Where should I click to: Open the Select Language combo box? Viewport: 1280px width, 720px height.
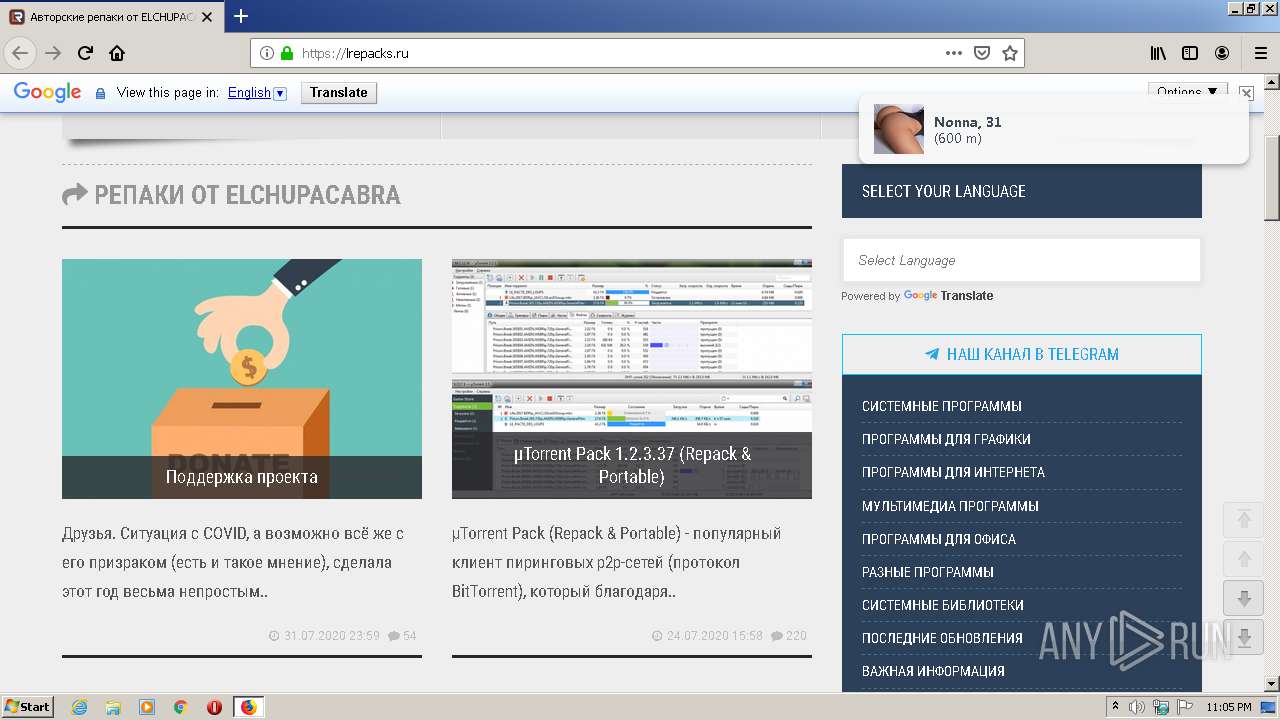coord(1021,260)
